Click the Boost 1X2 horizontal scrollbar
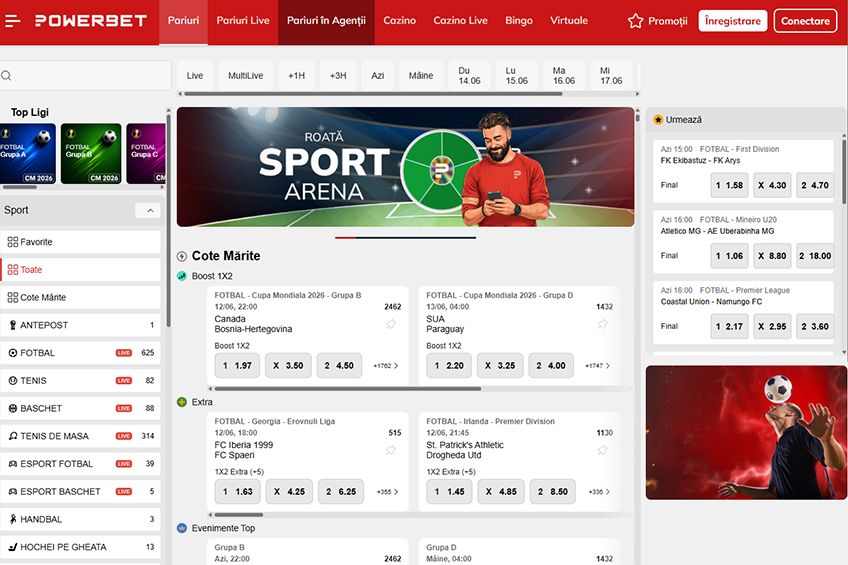The width and height of the screenshot is (848, 565). pos(347,389)
